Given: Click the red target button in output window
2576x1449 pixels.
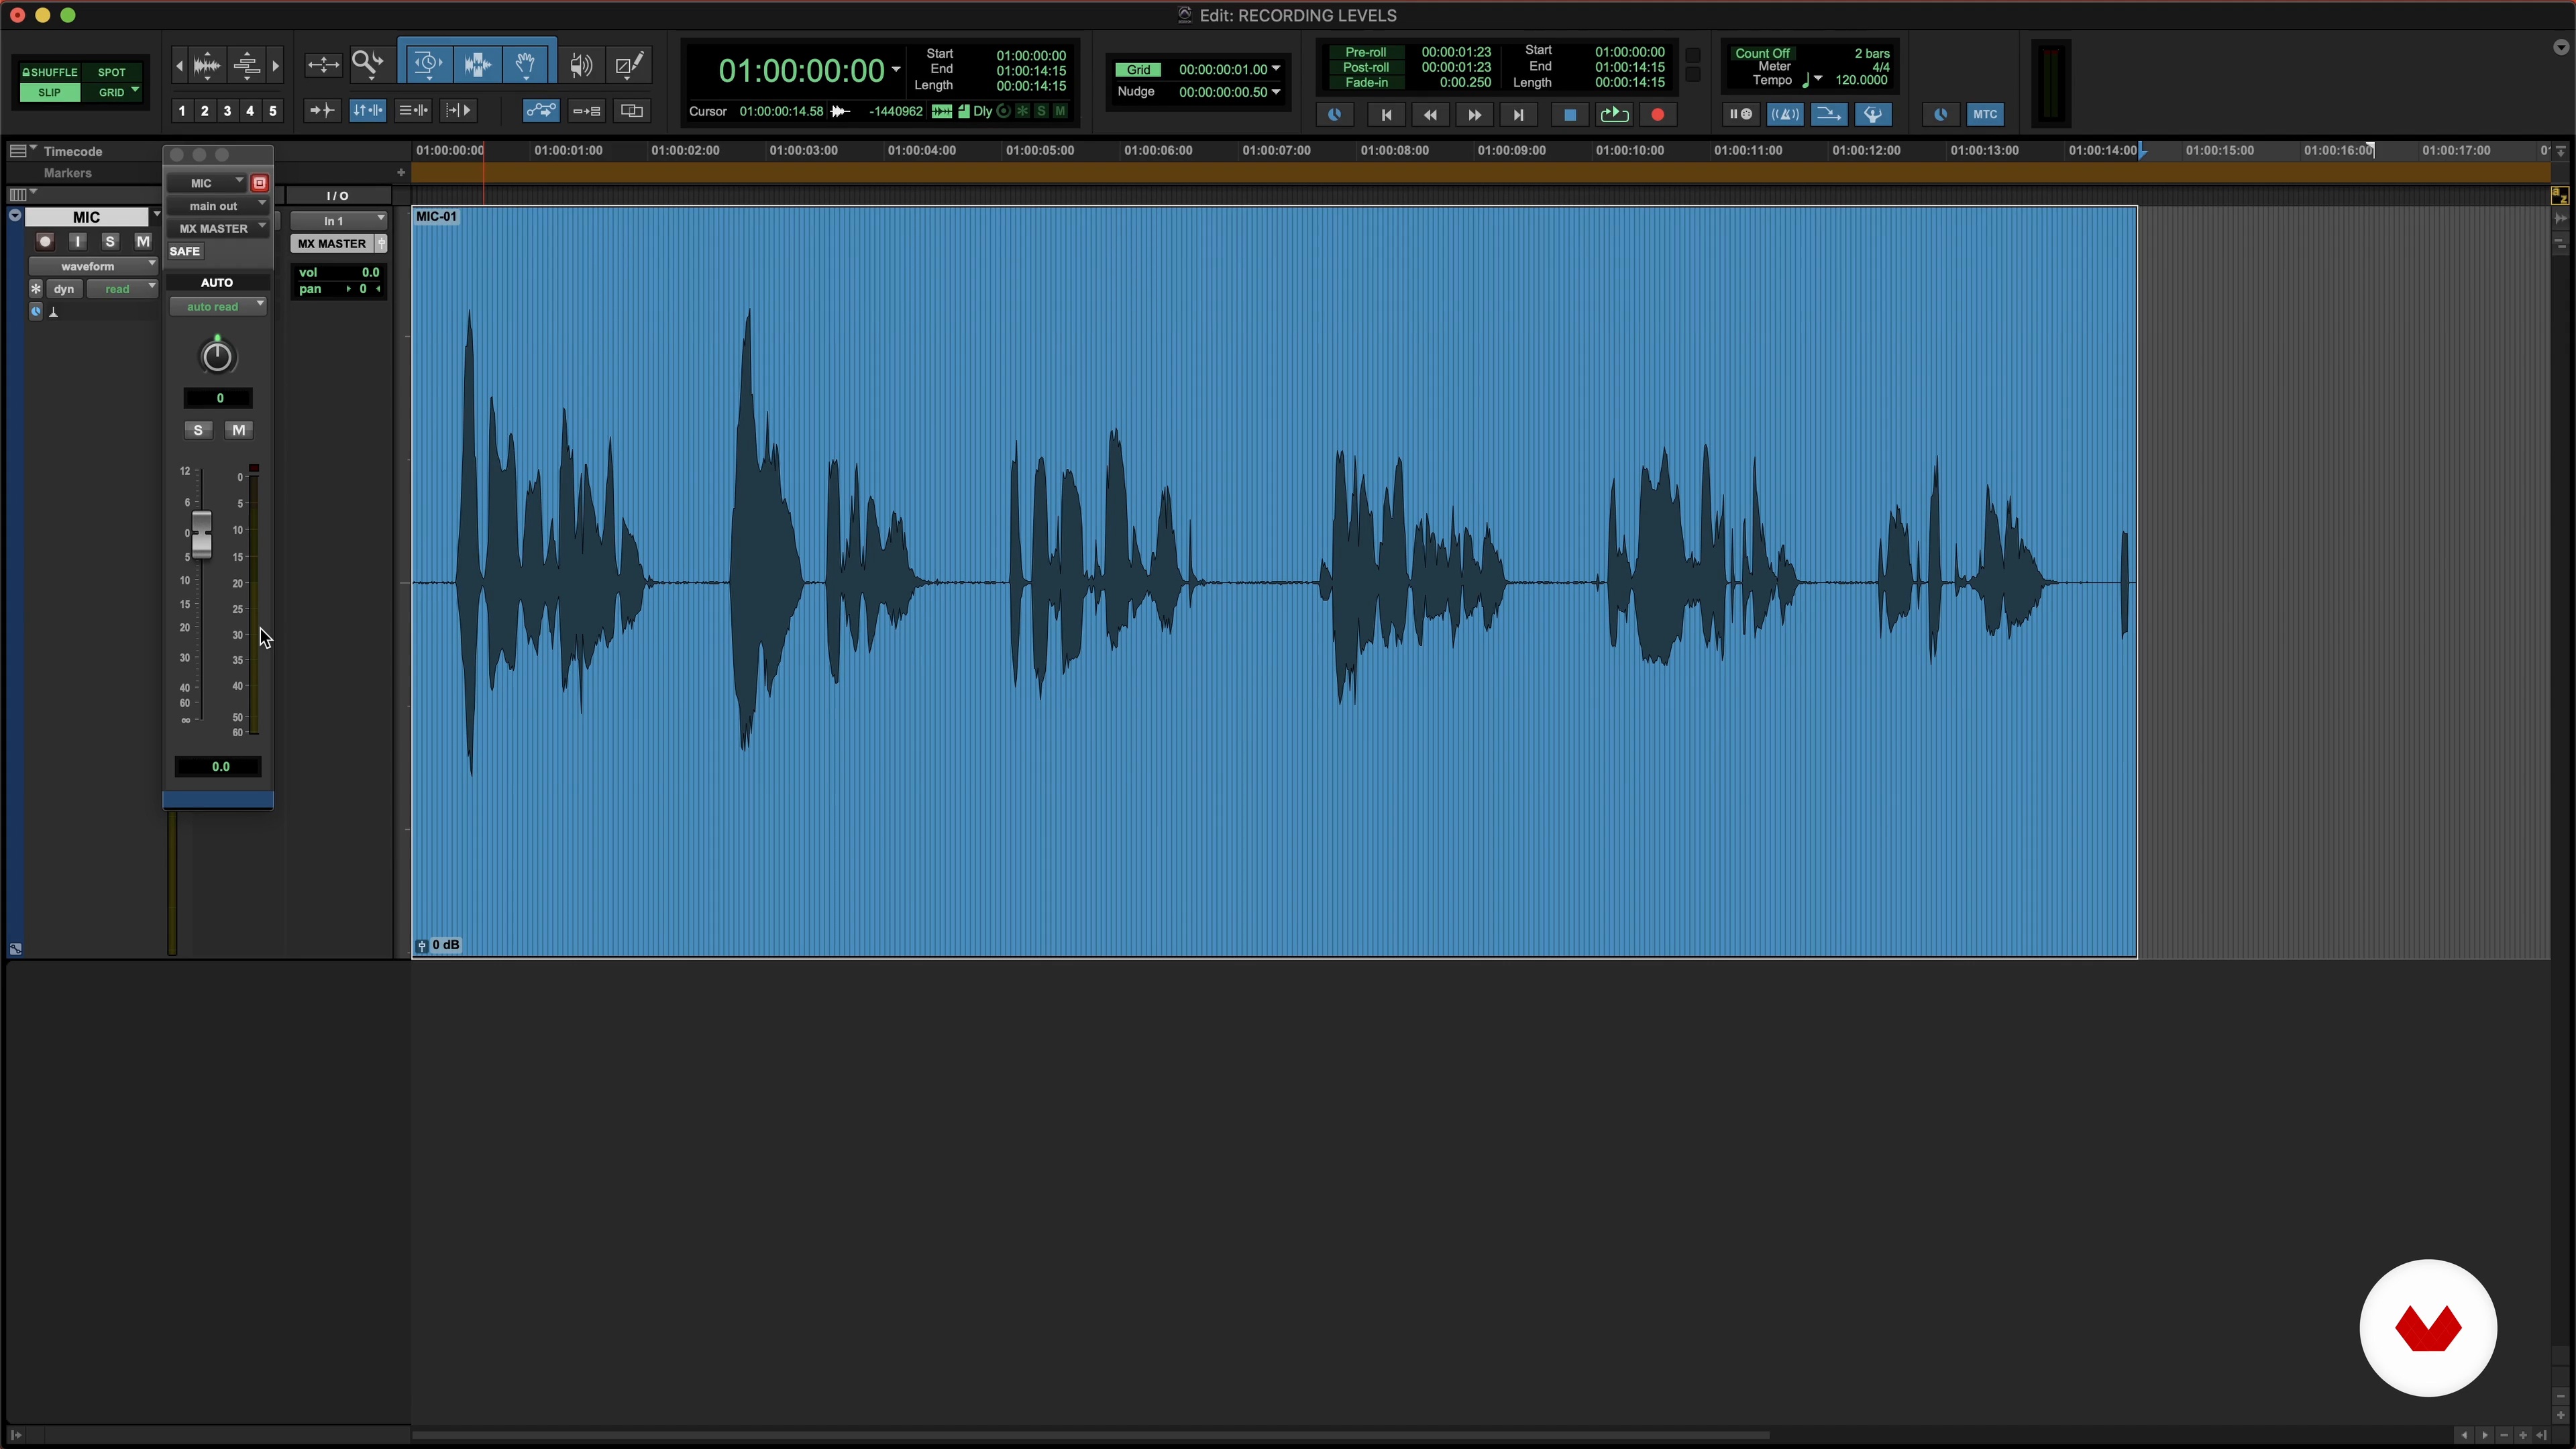Looking at the screenshot, I should tap(259, 183).
